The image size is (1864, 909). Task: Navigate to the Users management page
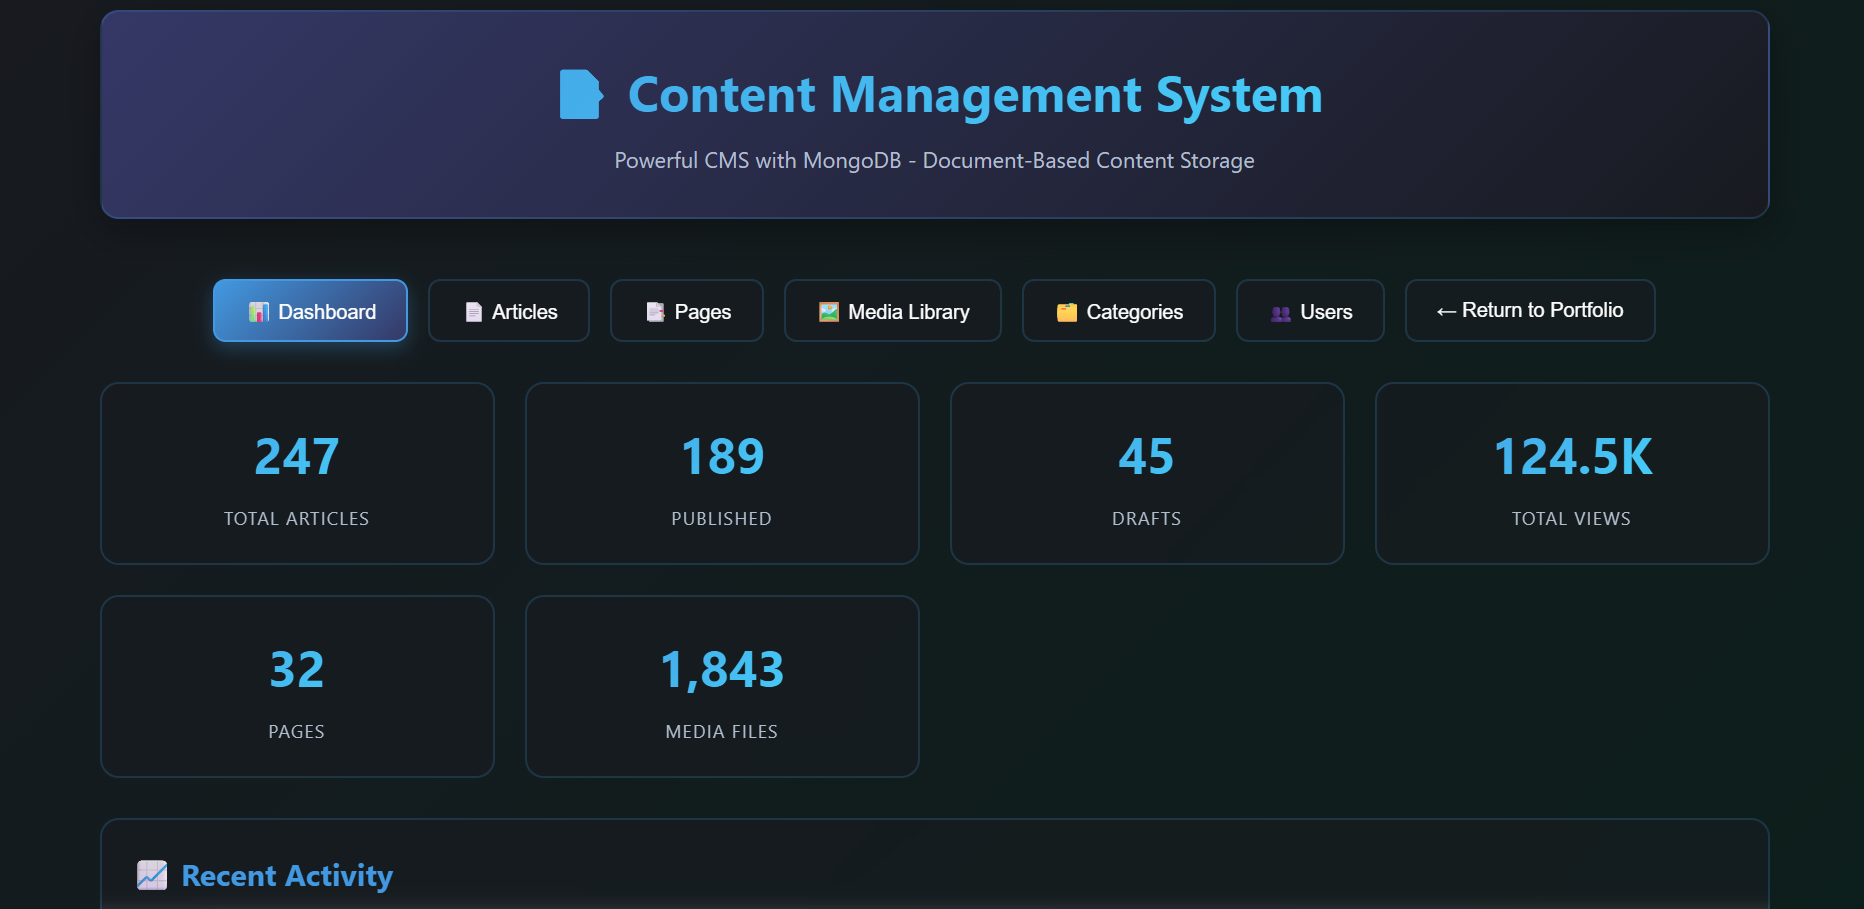coord(1310,311)
